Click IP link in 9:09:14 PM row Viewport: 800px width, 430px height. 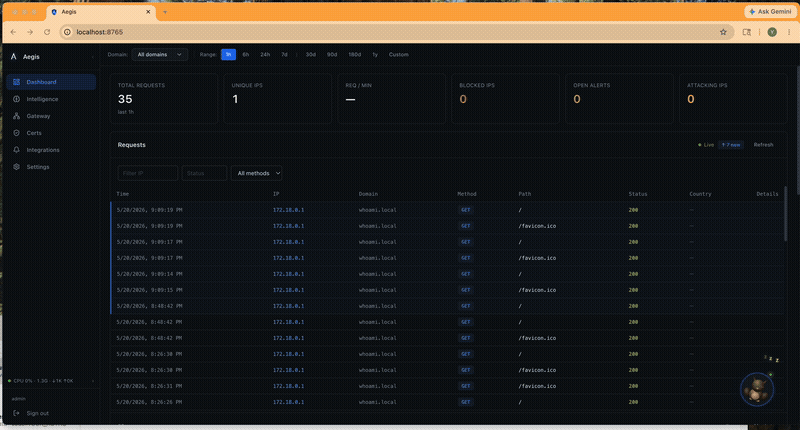click(x=288, y=274)
